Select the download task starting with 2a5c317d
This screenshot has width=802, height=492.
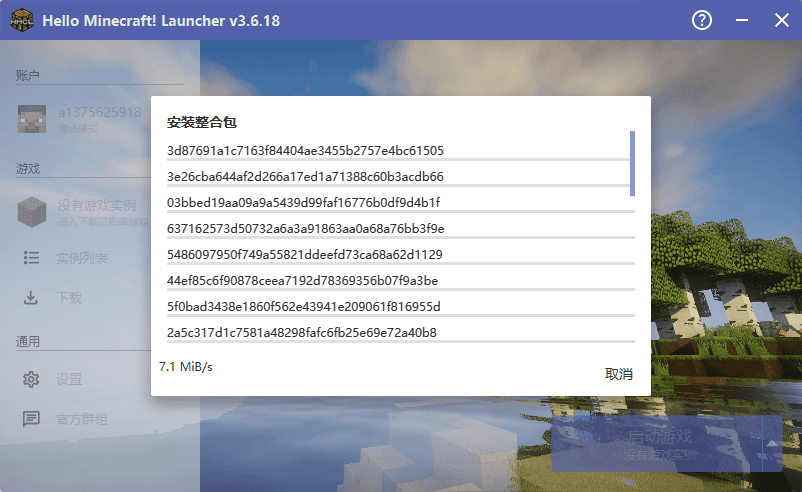301,332
